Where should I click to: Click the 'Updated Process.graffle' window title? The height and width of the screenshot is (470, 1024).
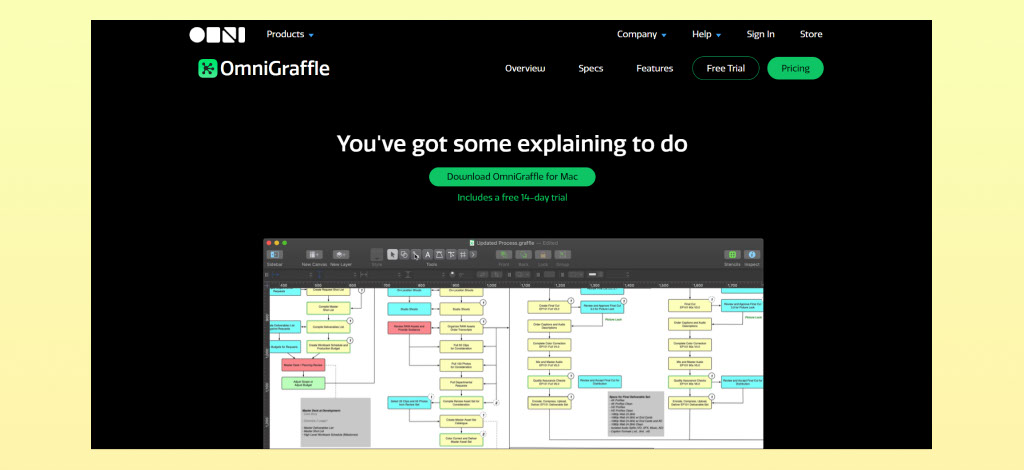point(505,243)
